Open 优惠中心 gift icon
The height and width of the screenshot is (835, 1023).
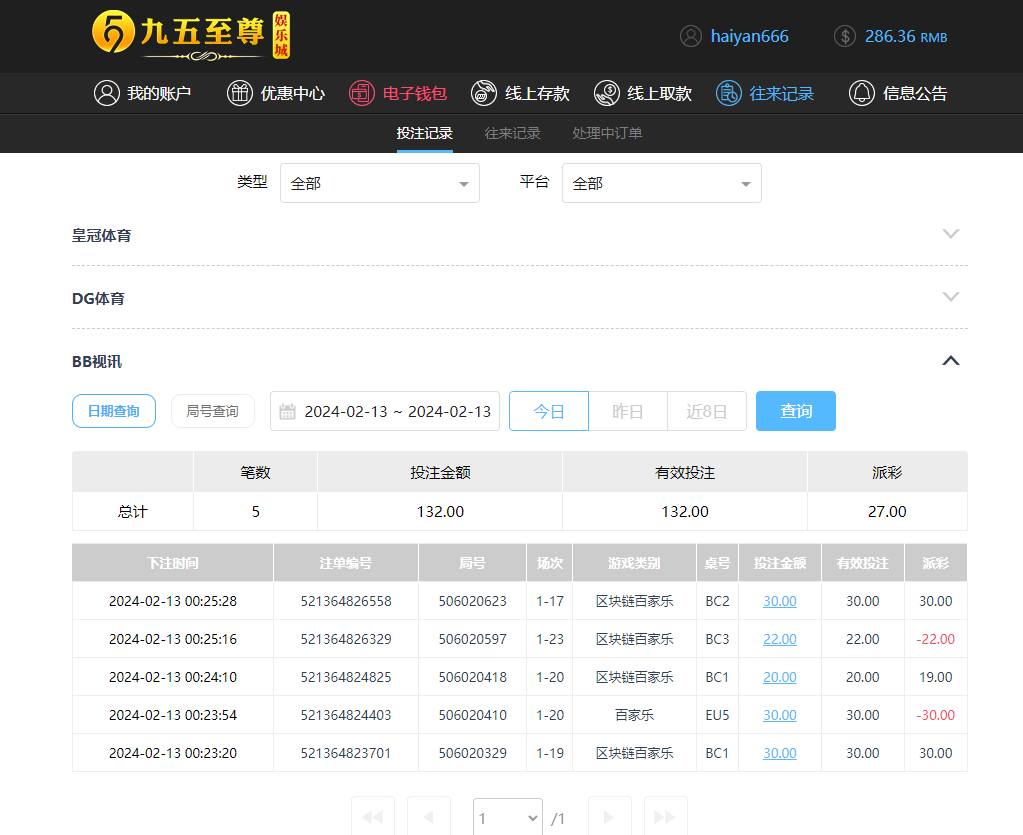coord(240,93)
